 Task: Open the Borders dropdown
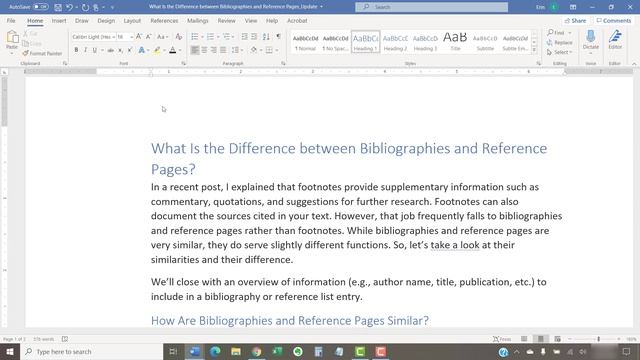click(277, 50)
